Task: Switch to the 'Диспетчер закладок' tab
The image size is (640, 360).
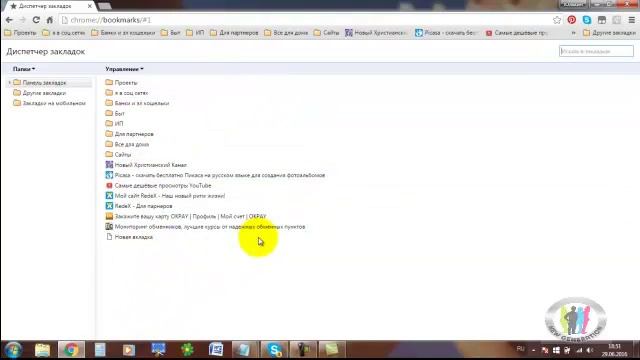Action: [x=49, y=6]
